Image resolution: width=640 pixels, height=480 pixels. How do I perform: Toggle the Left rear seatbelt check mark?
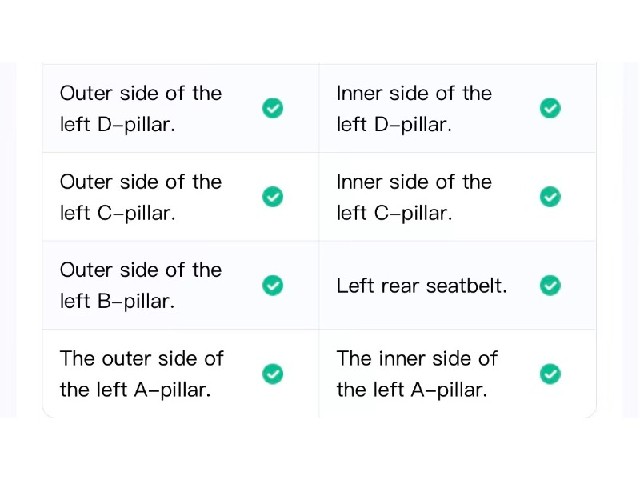coord(550,285)
